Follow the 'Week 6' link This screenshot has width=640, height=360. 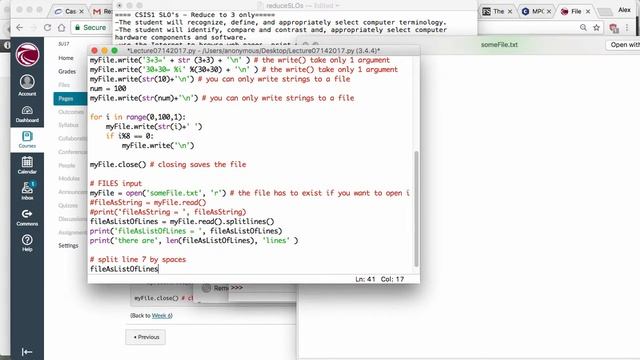pyautogui.click(x=161, y=316)
